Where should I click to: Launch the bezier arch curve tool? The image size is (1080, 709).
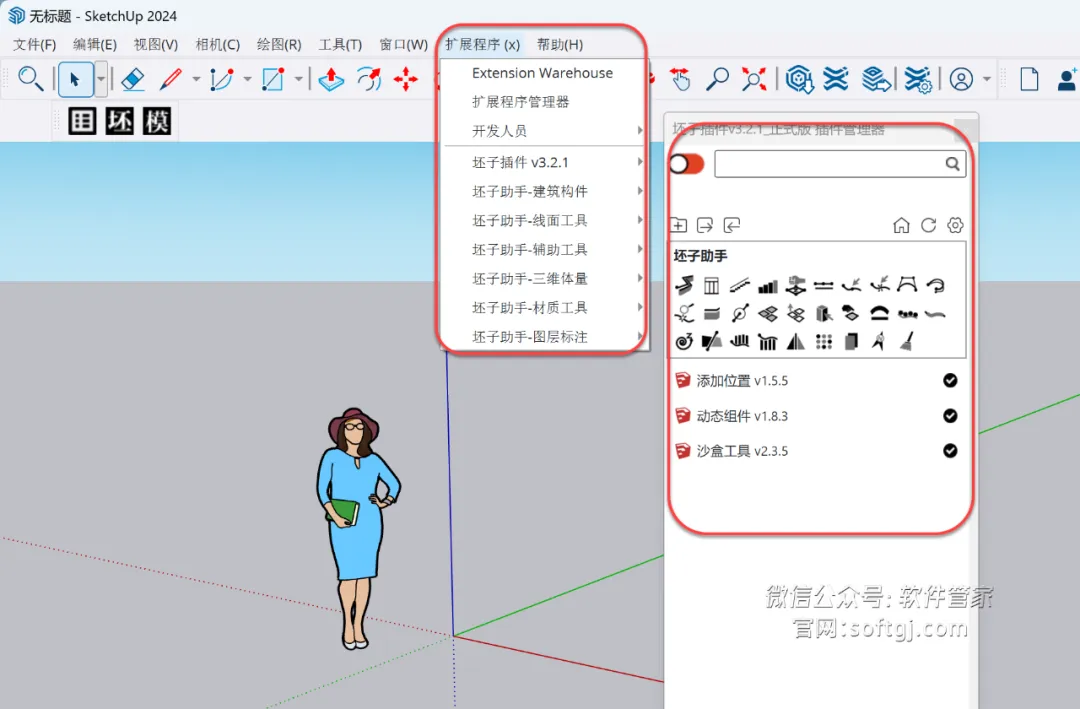(x=907, y=285)
